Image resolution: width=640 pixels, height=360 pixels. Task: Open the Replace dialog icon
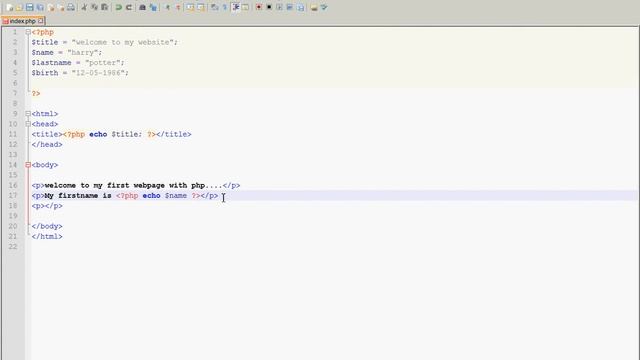click(153, 7)
